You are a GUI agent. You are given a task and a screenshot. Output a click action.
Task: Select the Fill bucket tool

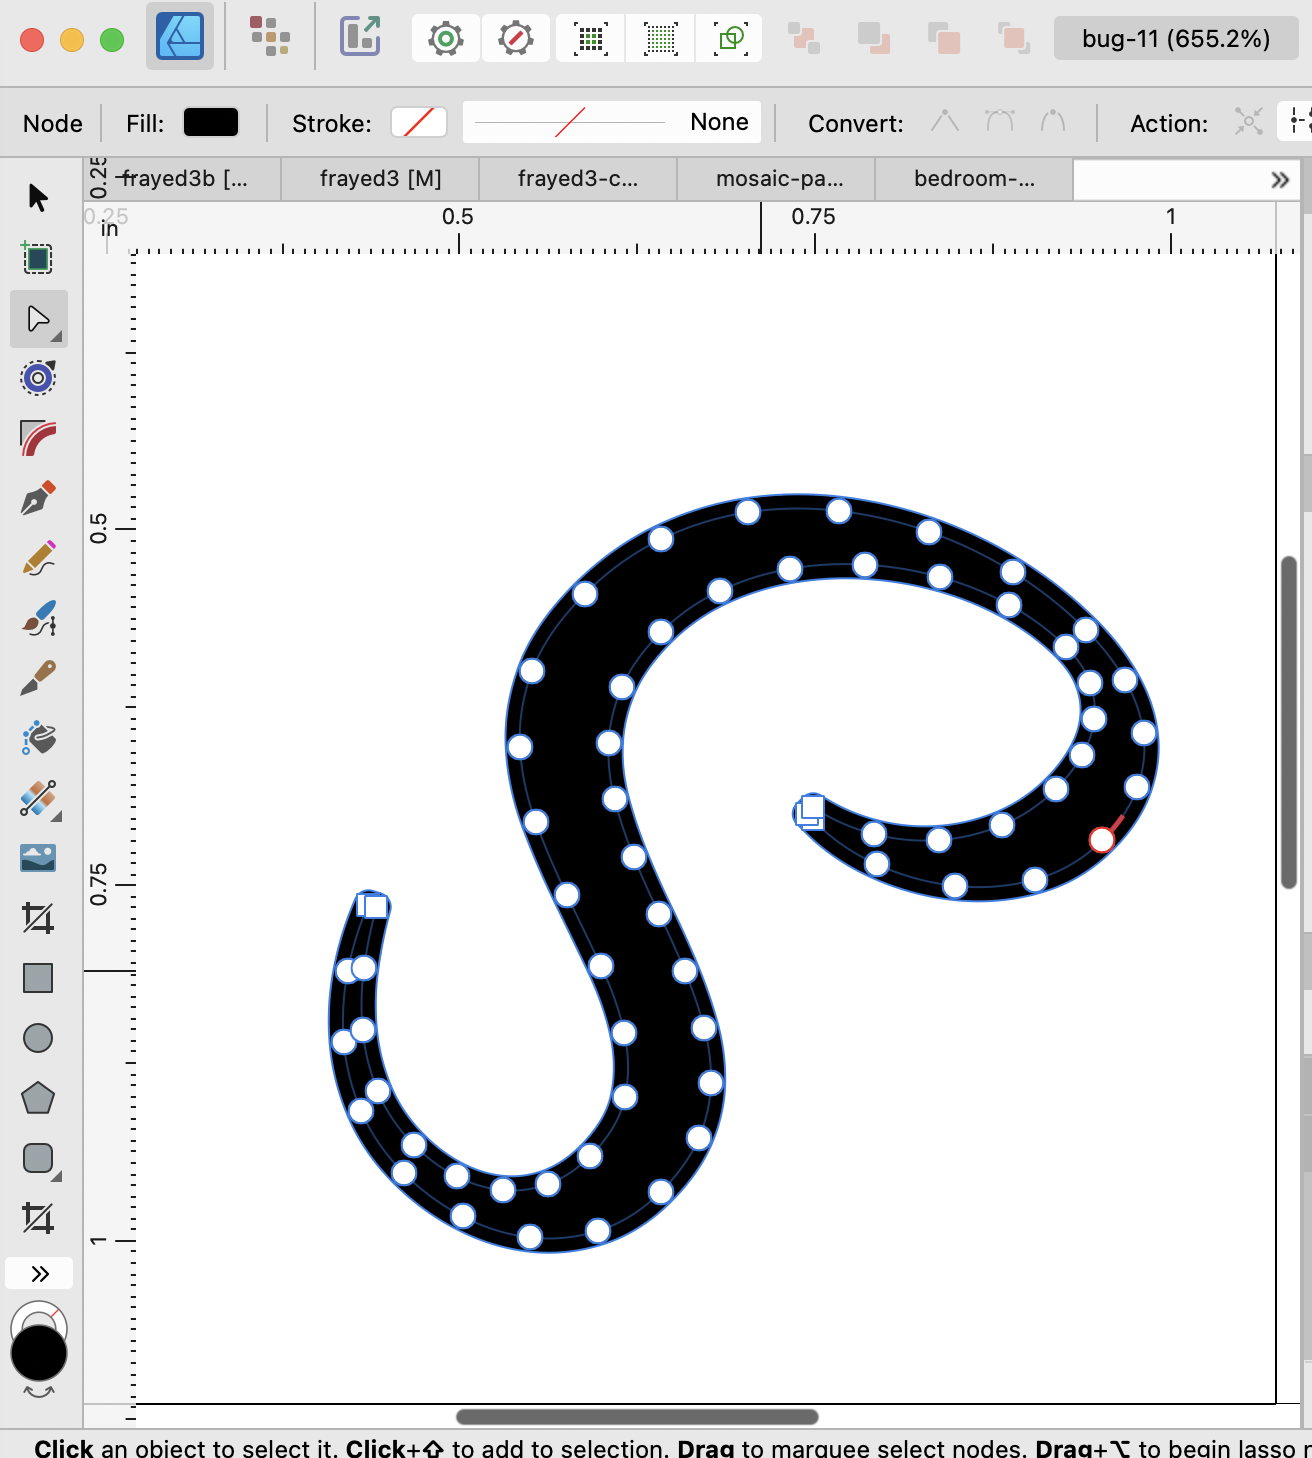point(38,738)
